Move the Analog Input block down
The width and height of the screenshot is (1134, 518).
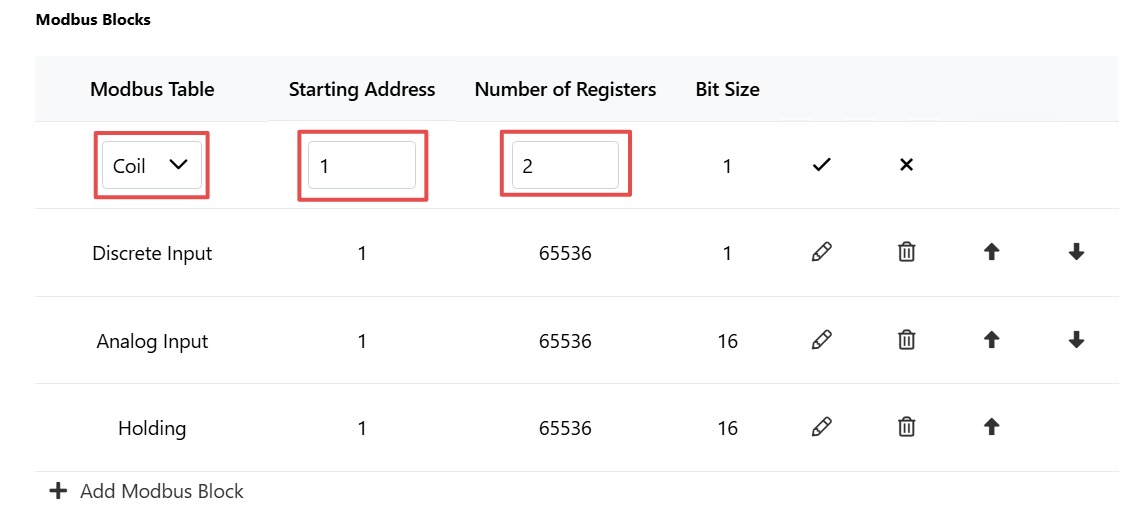tap(1076, 339)
